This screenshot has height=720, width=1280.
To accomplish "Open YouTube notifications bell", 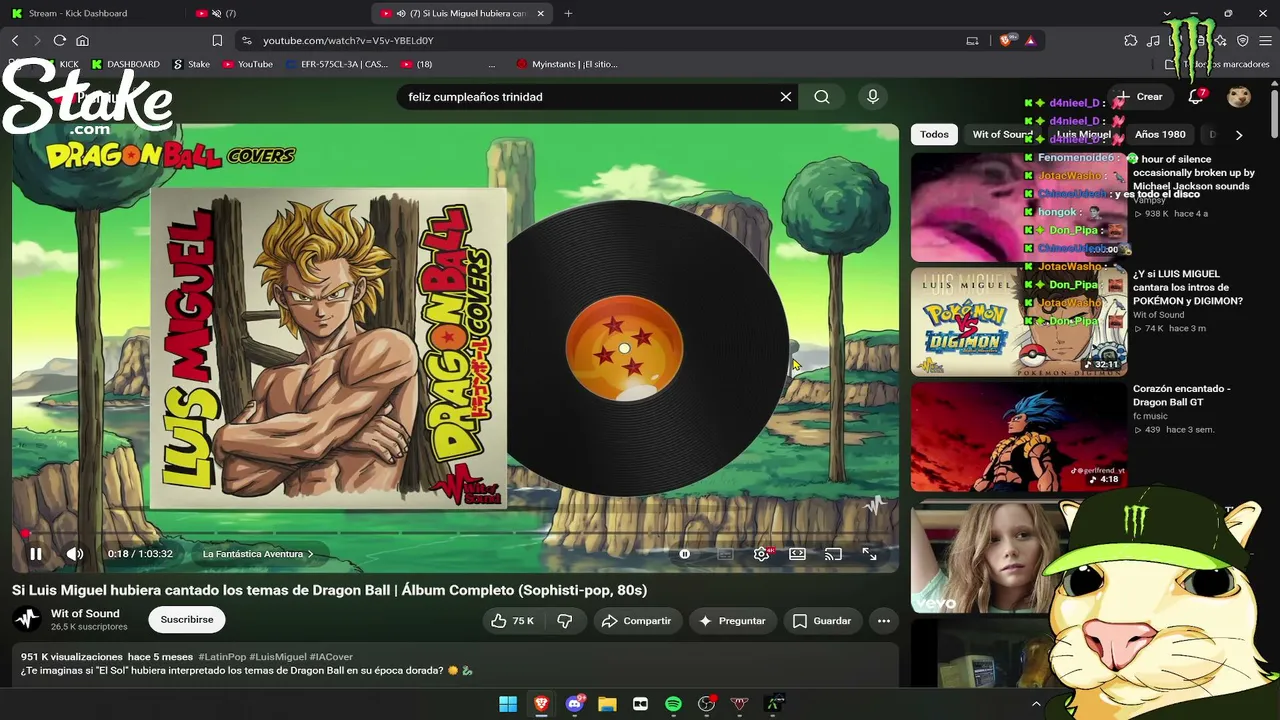I will tap(1196, 97).
